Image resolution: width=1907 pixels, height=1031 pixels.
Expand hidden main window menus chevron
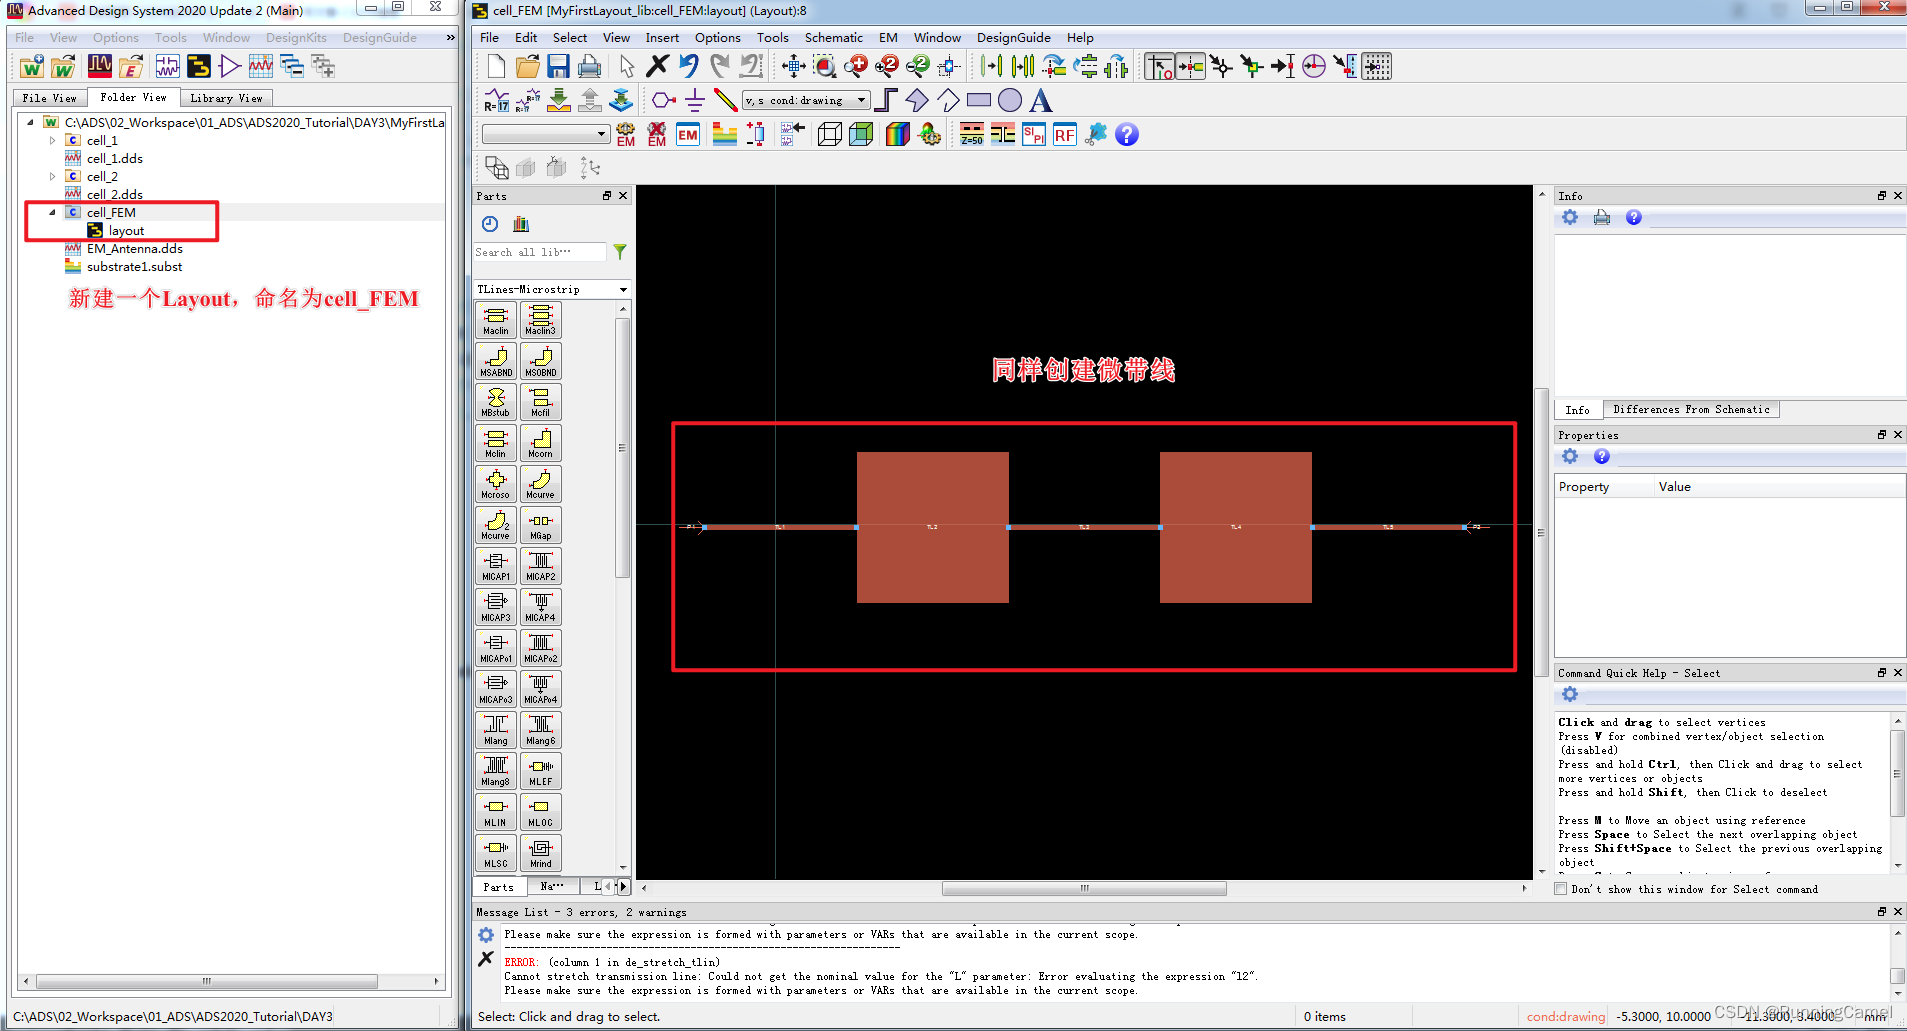pos(450,38)
